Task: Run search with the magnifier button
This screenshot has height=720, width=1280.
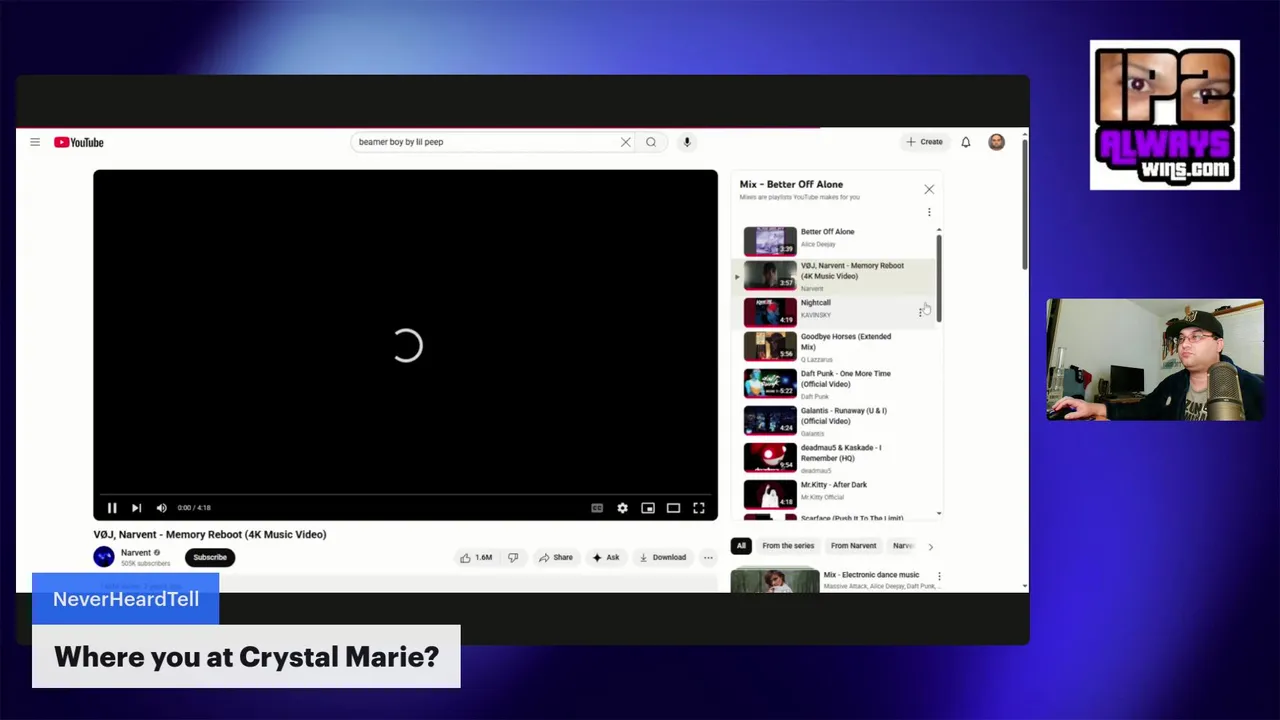Action: [651, 142]
